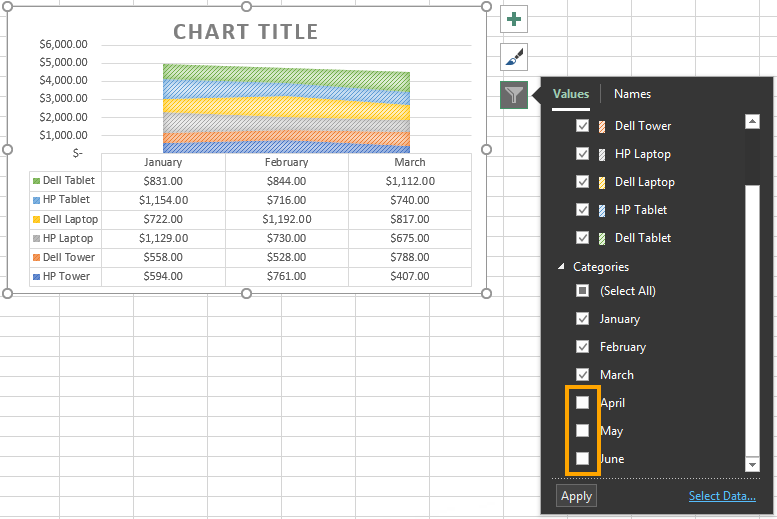Screen dimensions: 777x519
Task: Click the Dell Tablet legend key in table
Action: pyautogui.click(x=36, y=181)
